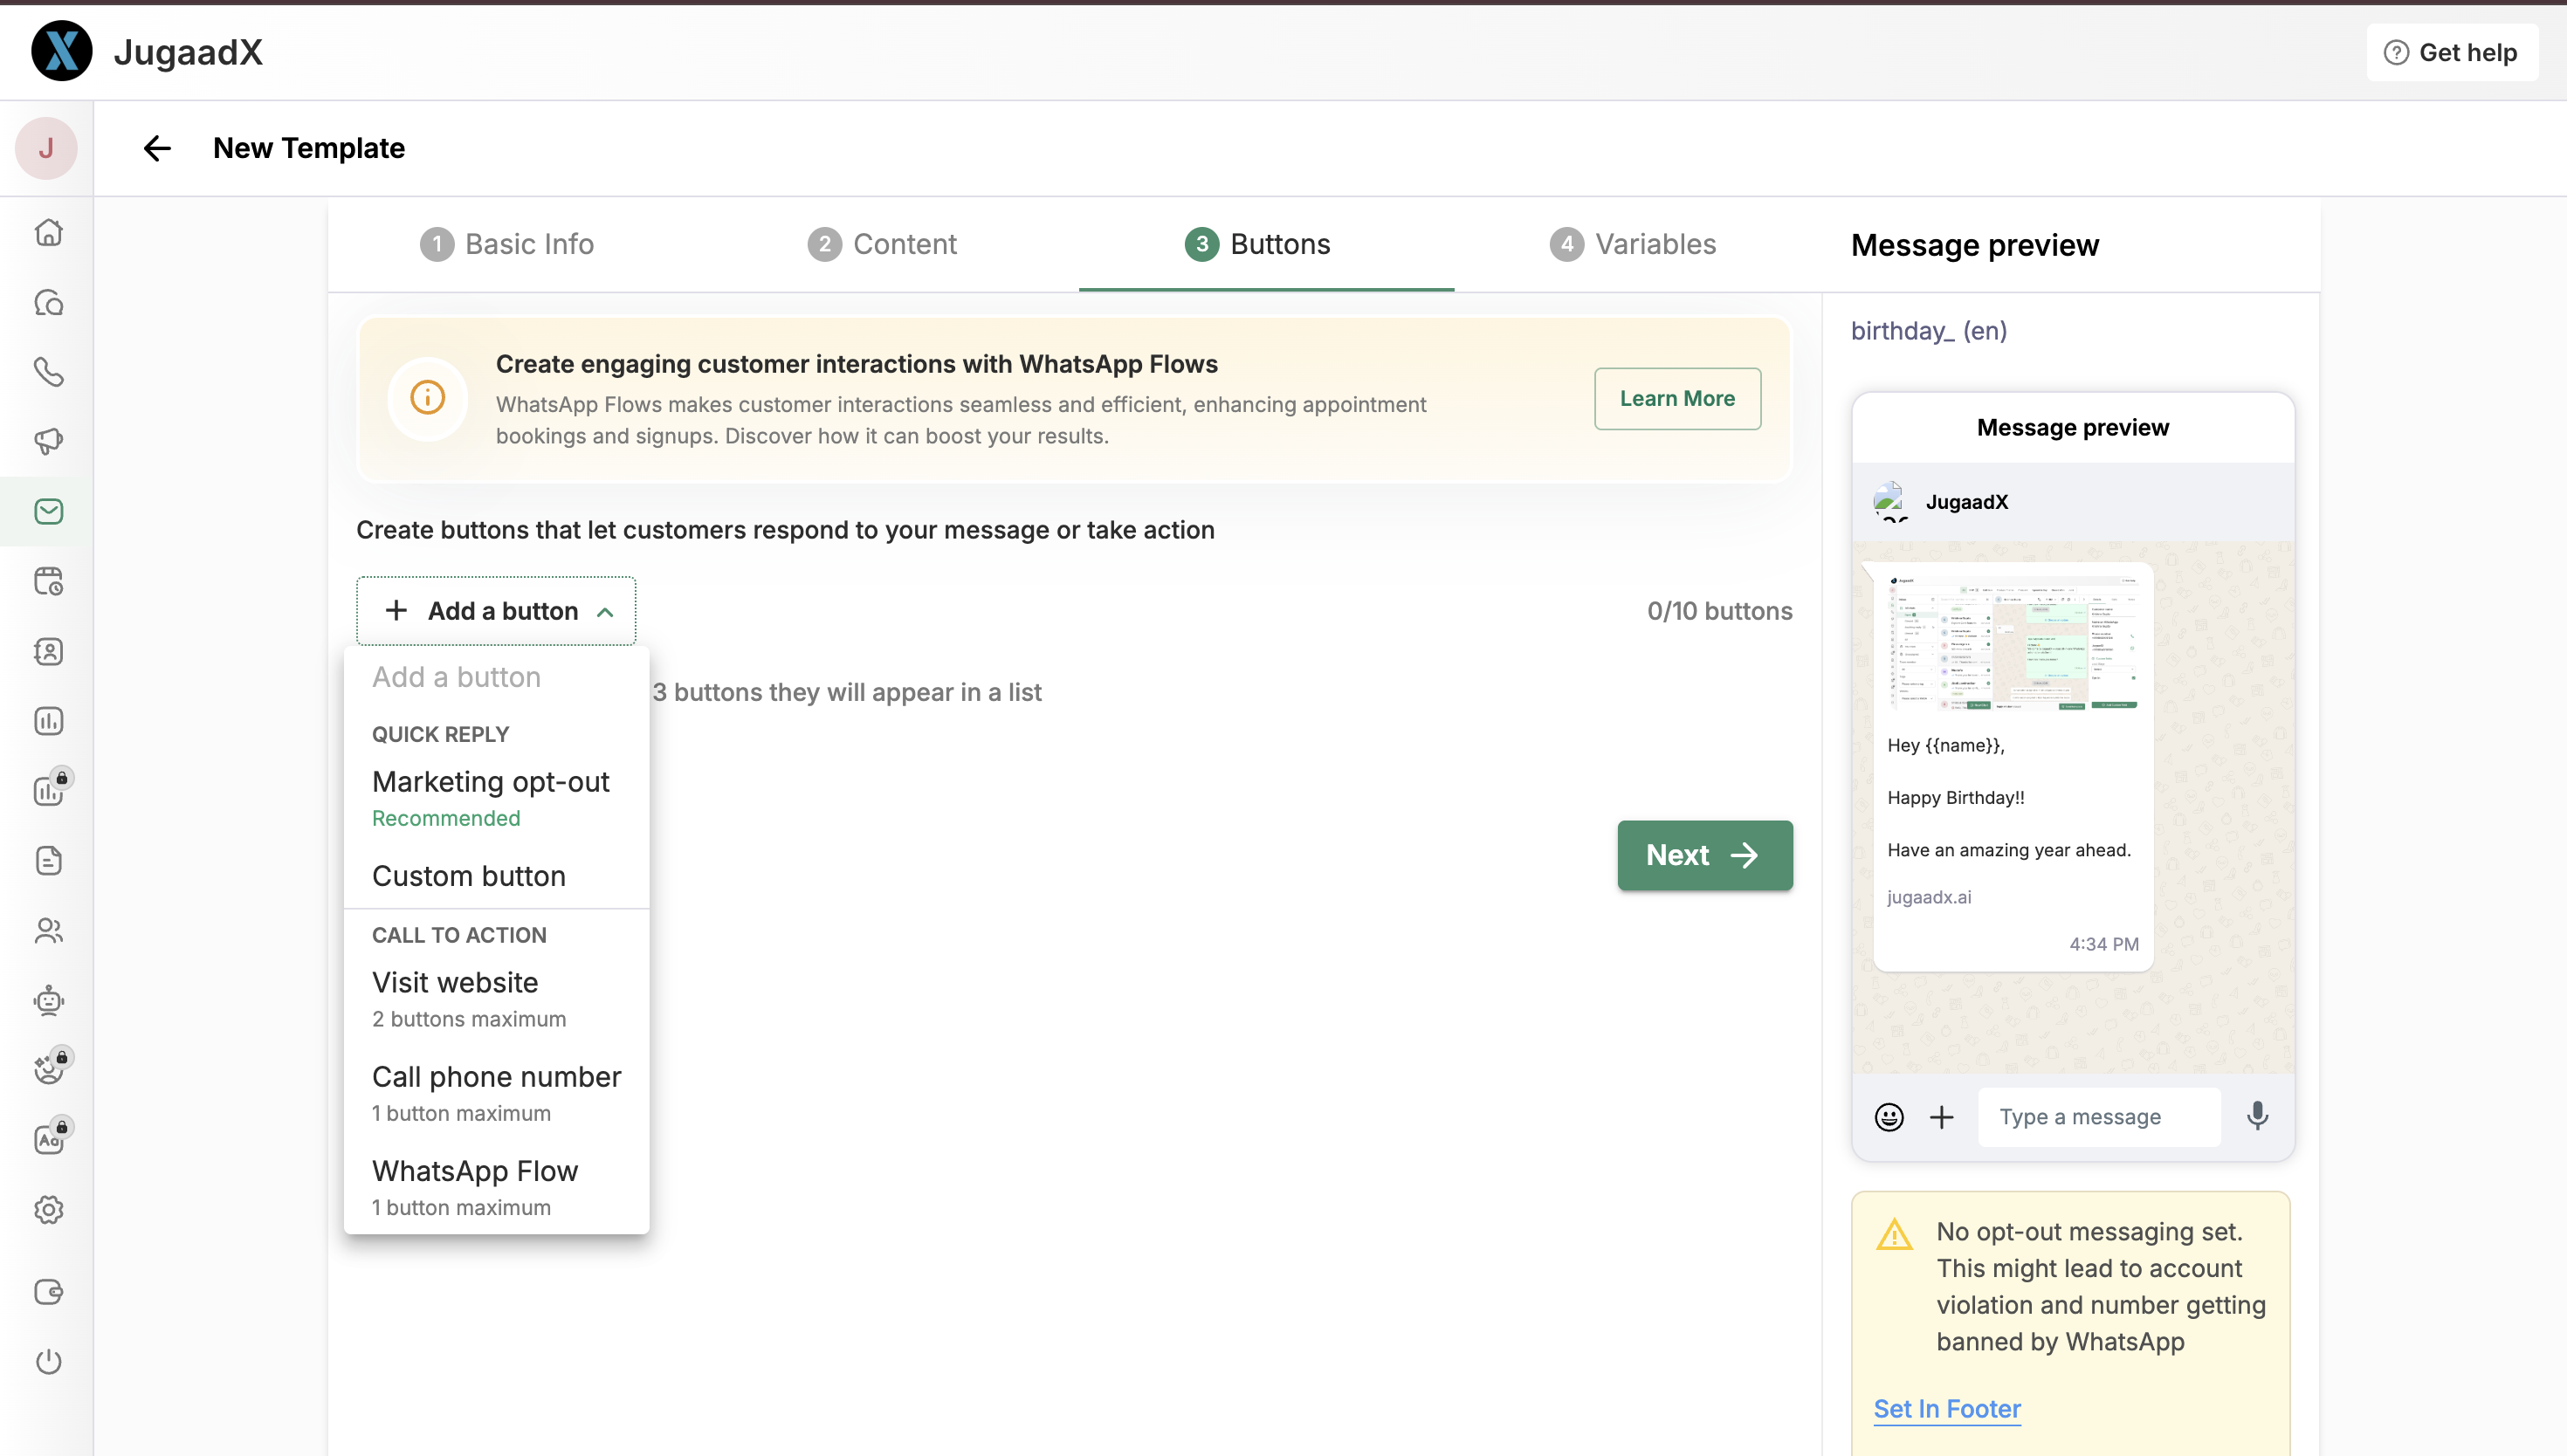The image size is (2567, 1456).
Task: Go to the Variables step tab
Action: click(x=1632, y=244)
